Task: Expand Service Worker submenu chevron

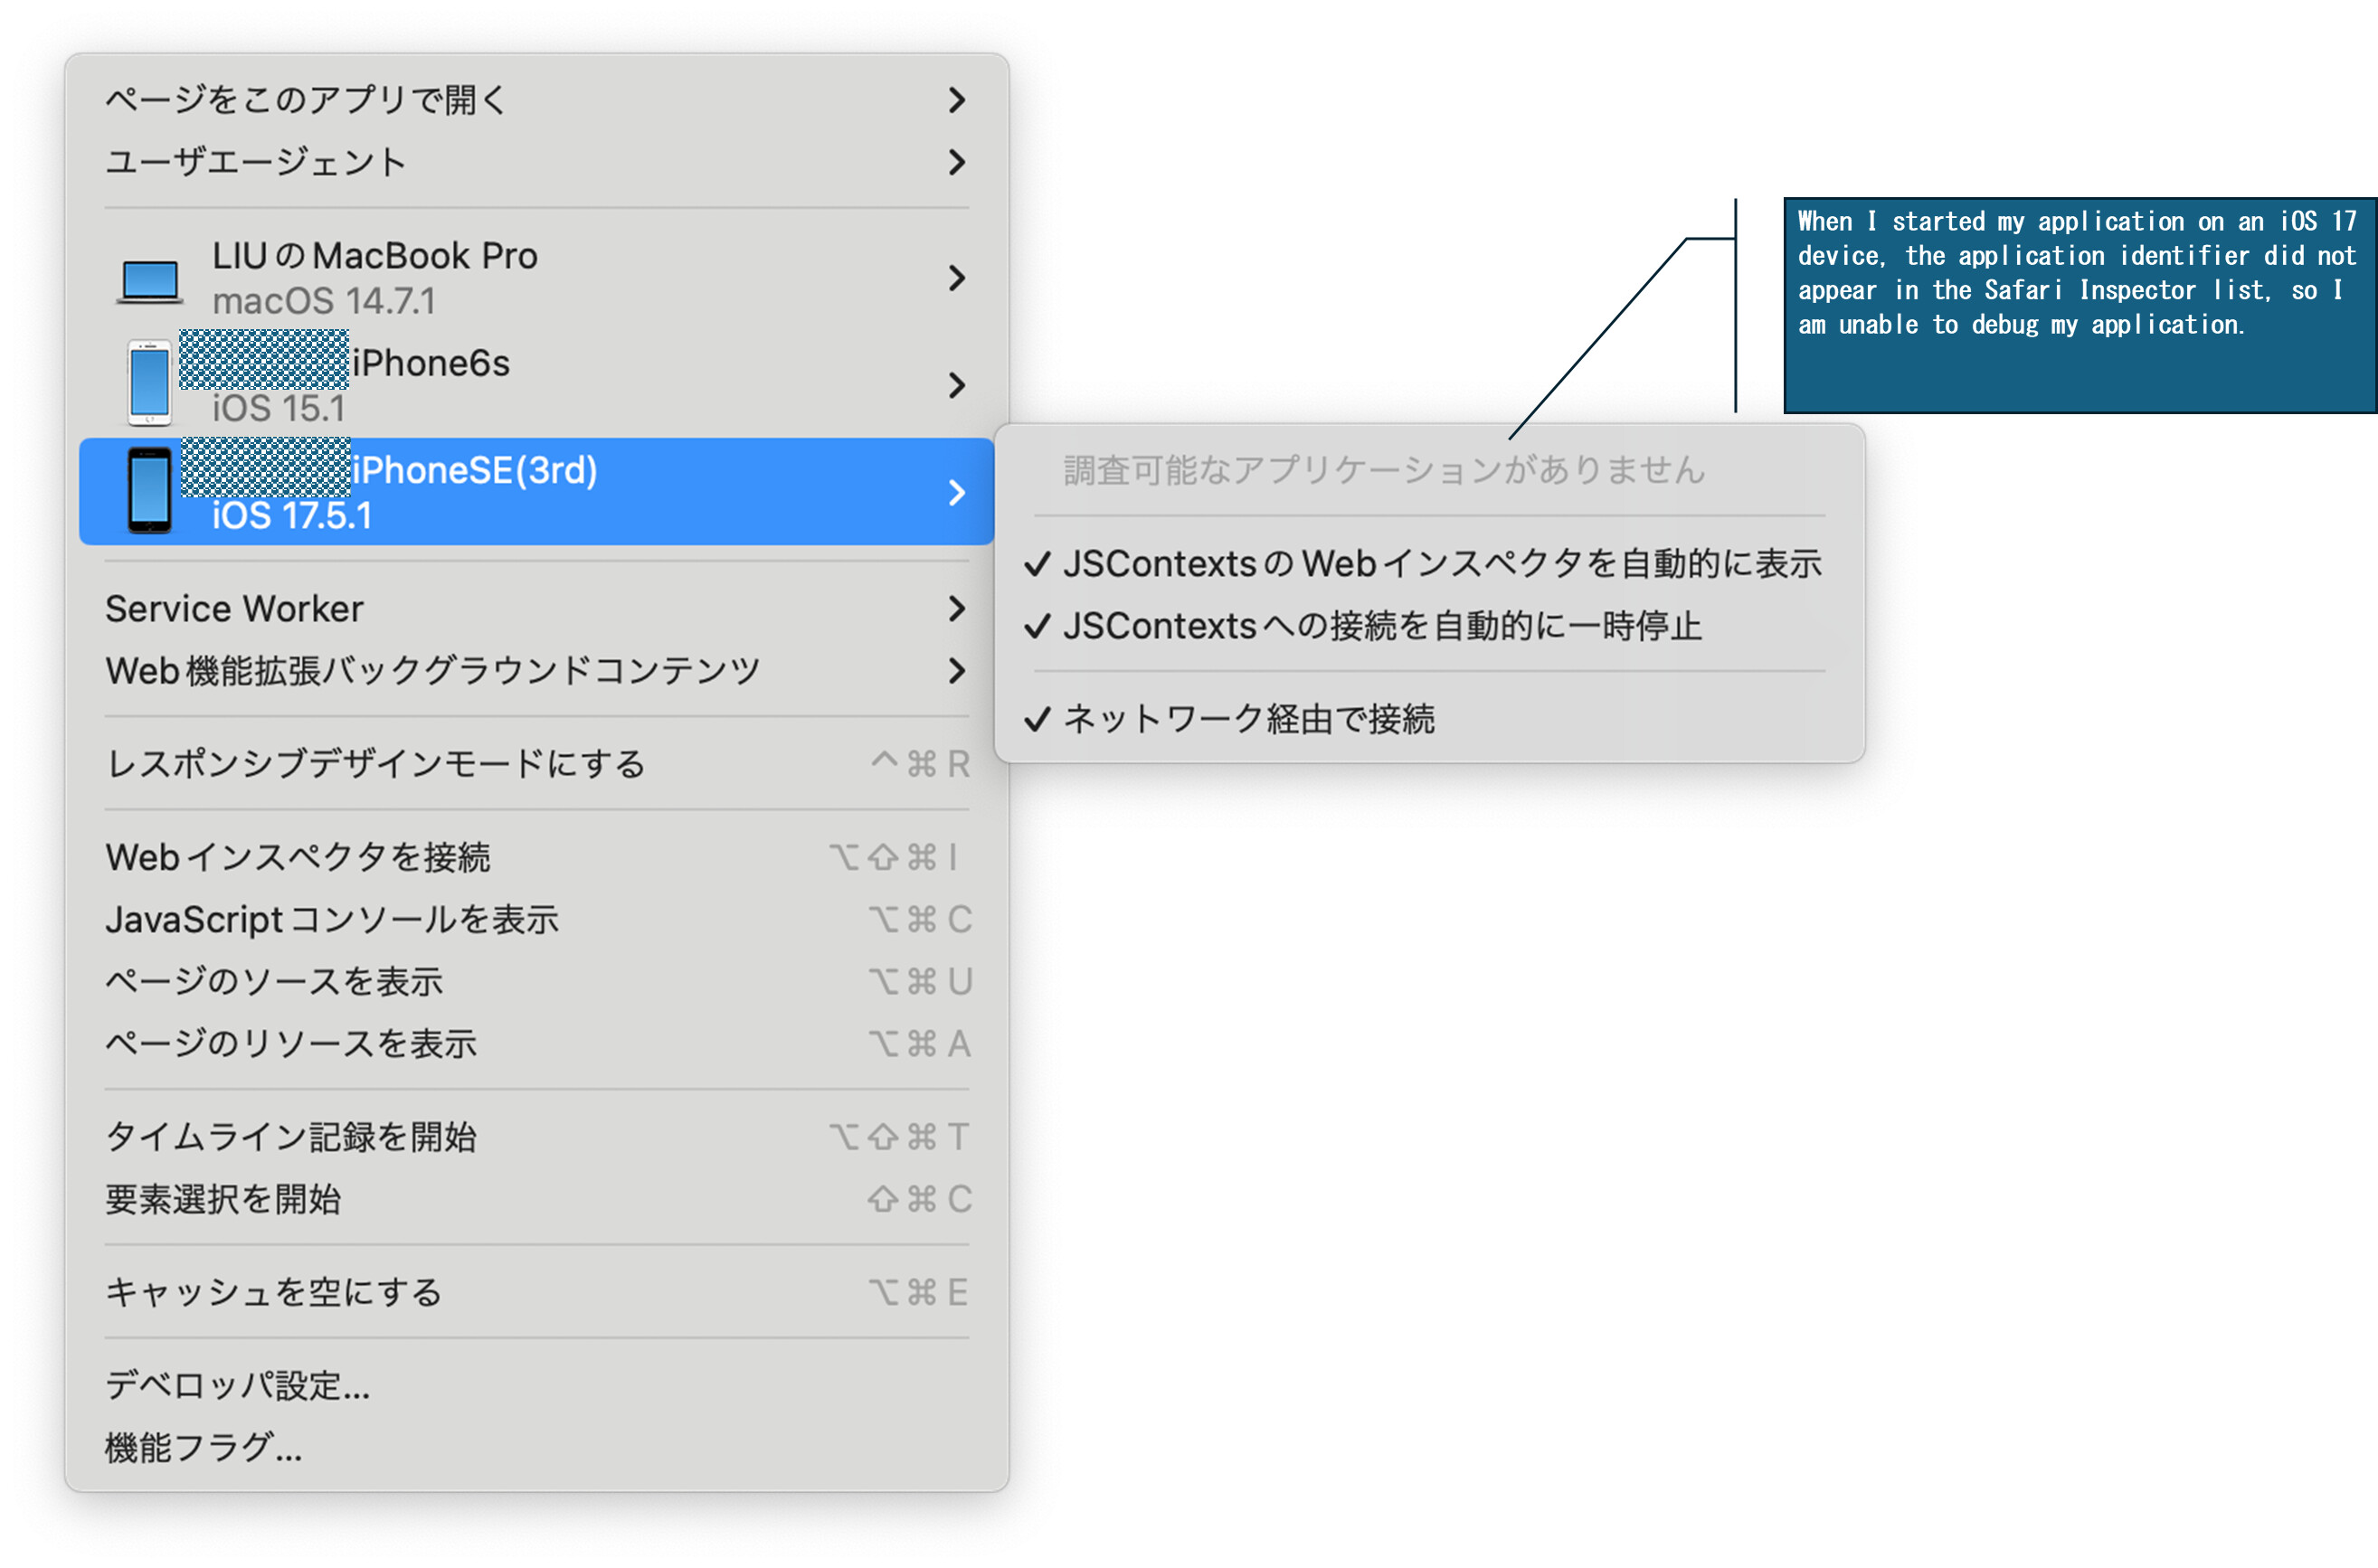Action: click(956, 608)
